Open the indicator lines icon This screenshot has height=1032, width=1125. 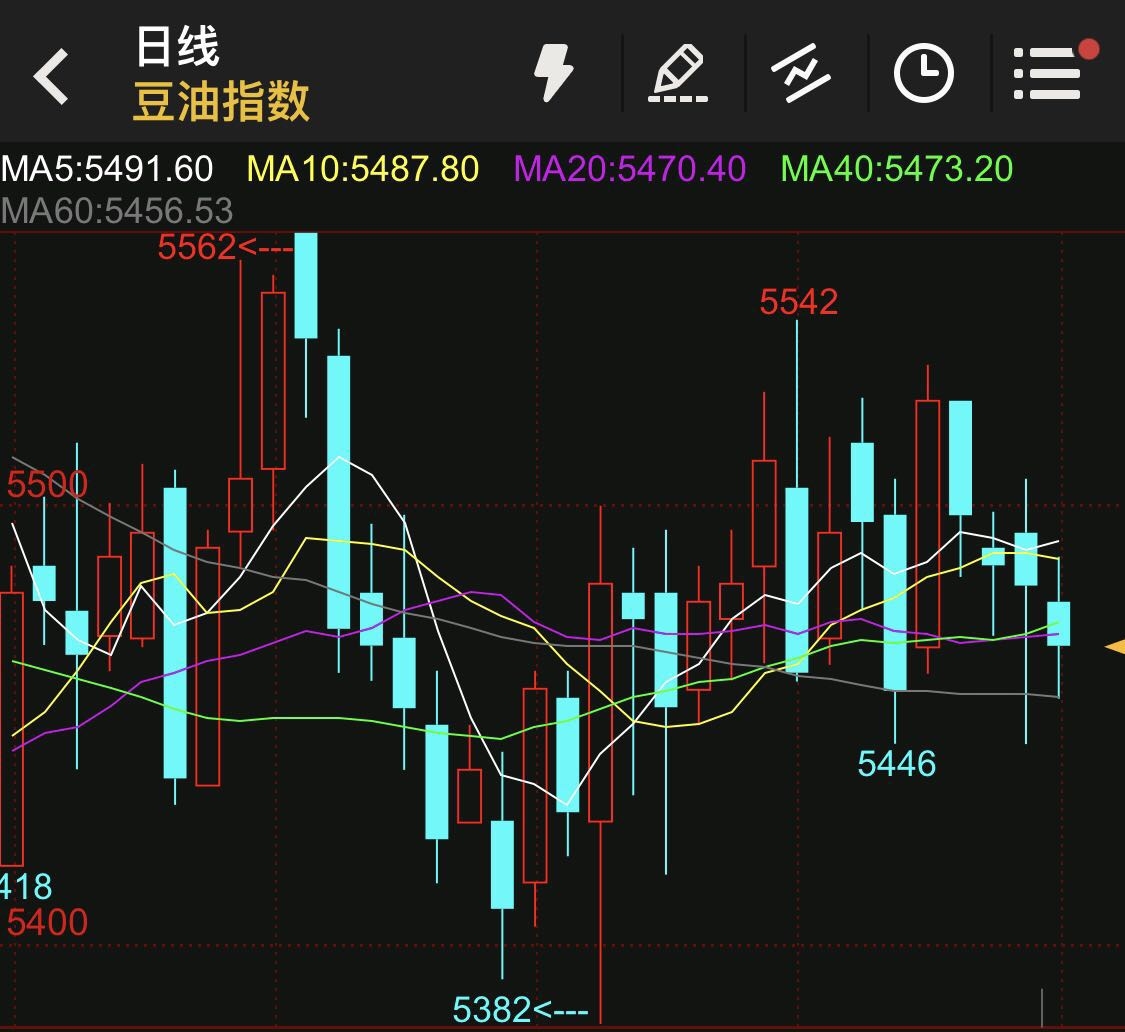[x=801, y=72]
